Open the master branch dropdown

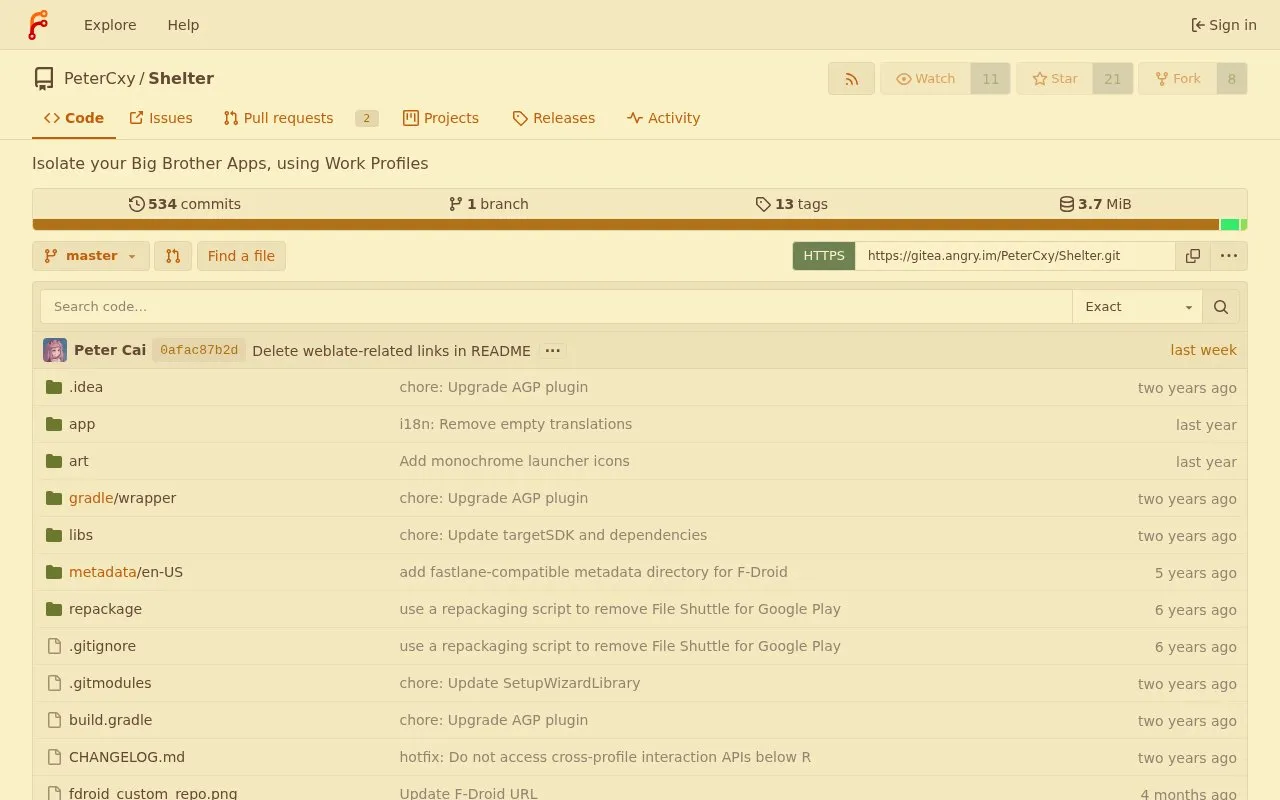tap(91, 256)
